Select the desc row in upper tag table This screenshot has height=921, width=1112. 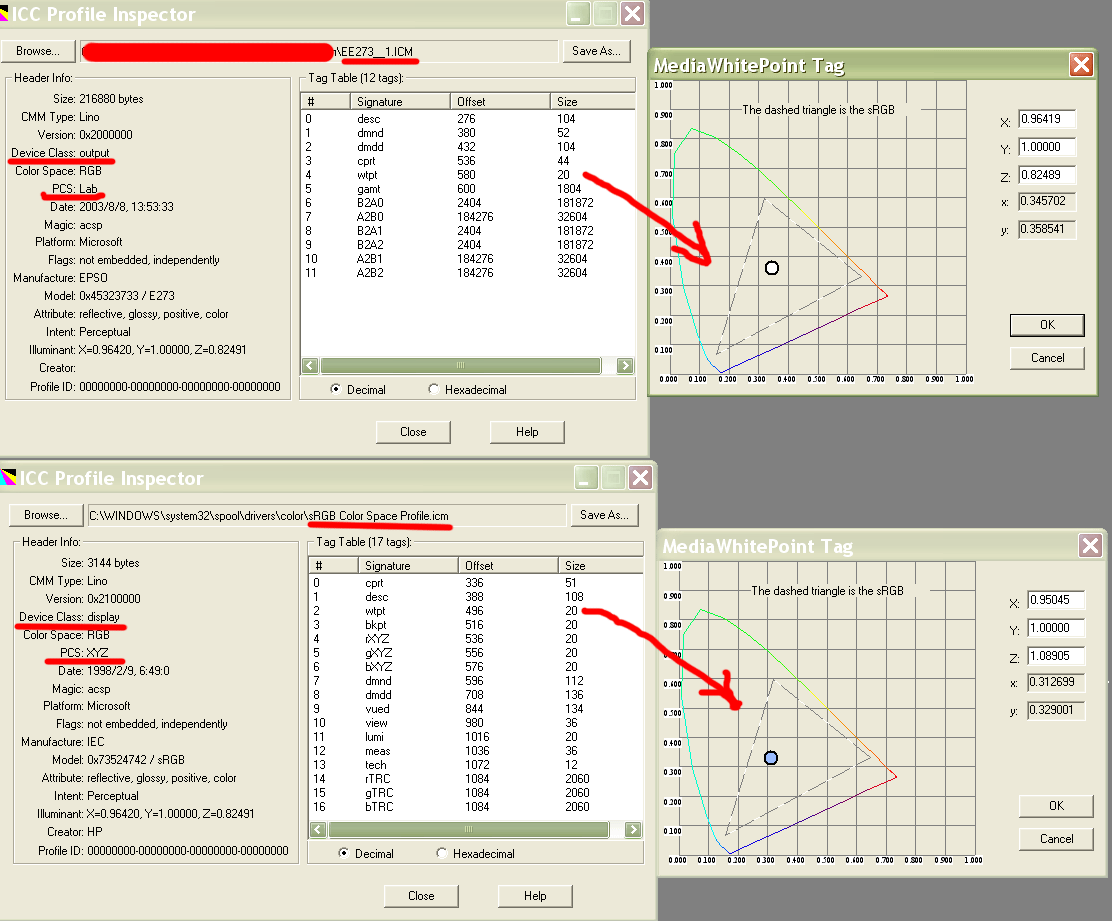click(x=468, y=119)
